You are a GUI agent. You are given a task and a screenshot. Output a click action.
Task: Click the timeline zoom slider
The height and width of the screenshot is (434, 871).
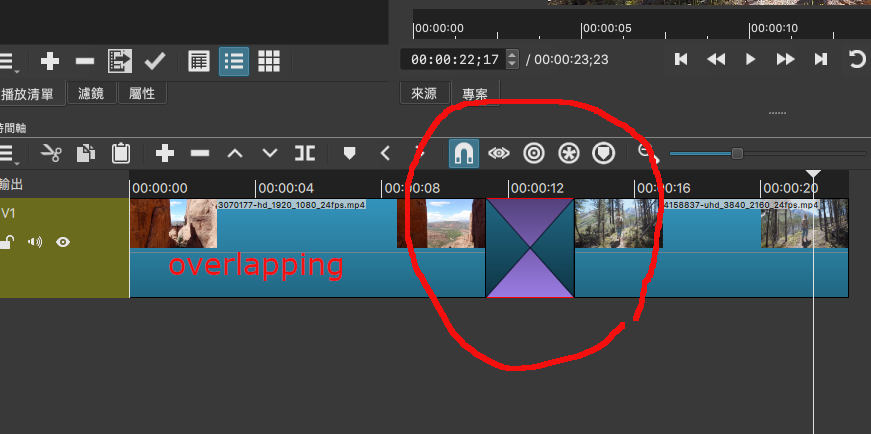(x=737, y=153)
